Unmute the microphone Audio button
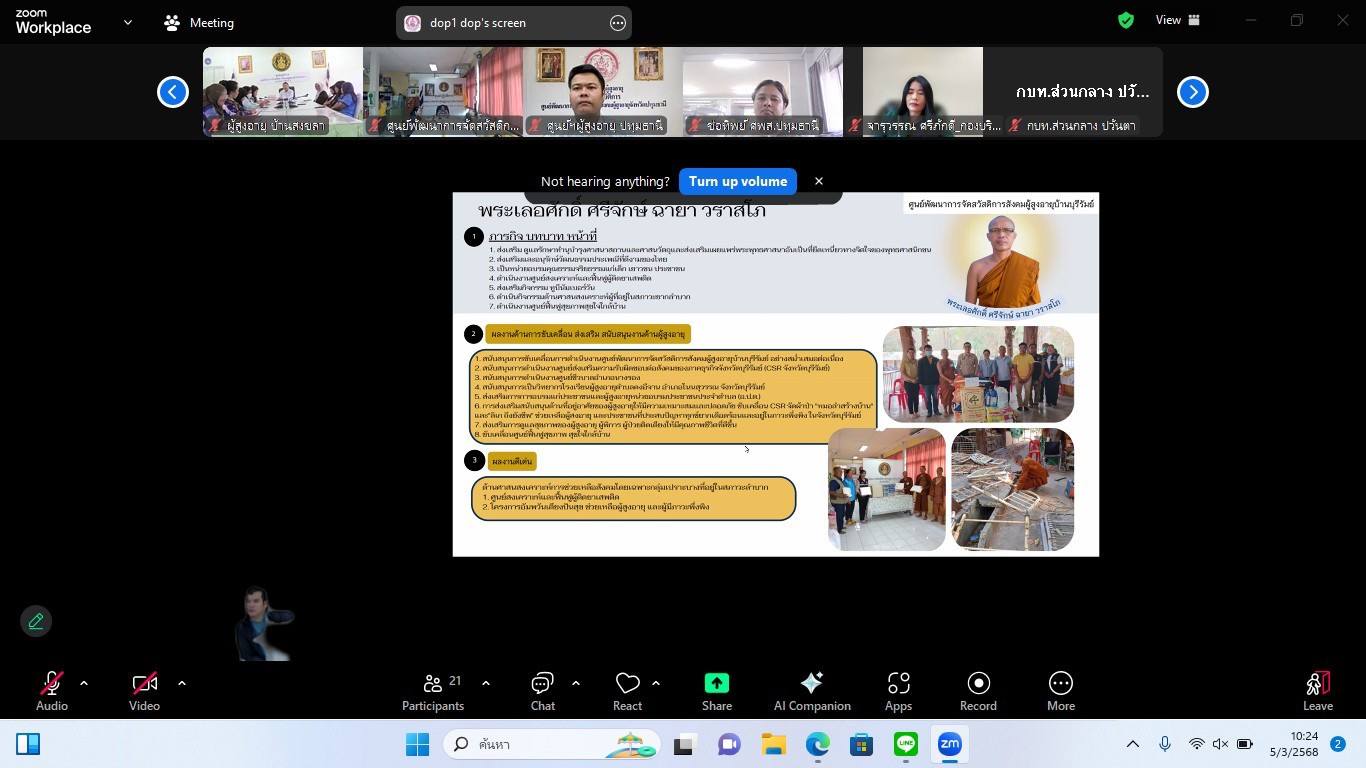The width and height of the screenshot is (1366, 768). click(51, 691)
